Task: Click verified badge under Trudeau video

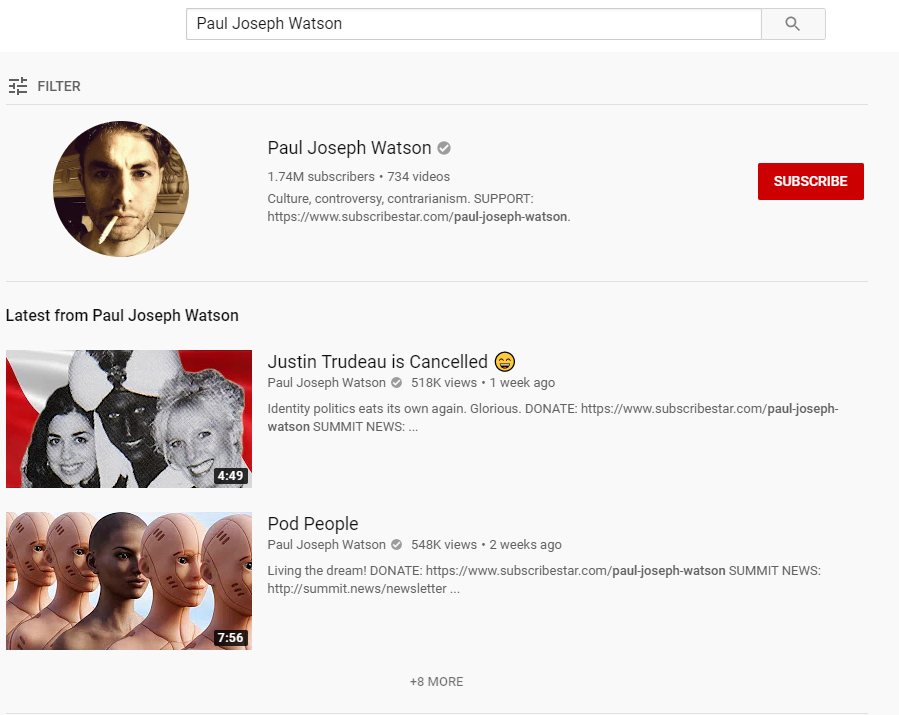Action: coord(396,382)
